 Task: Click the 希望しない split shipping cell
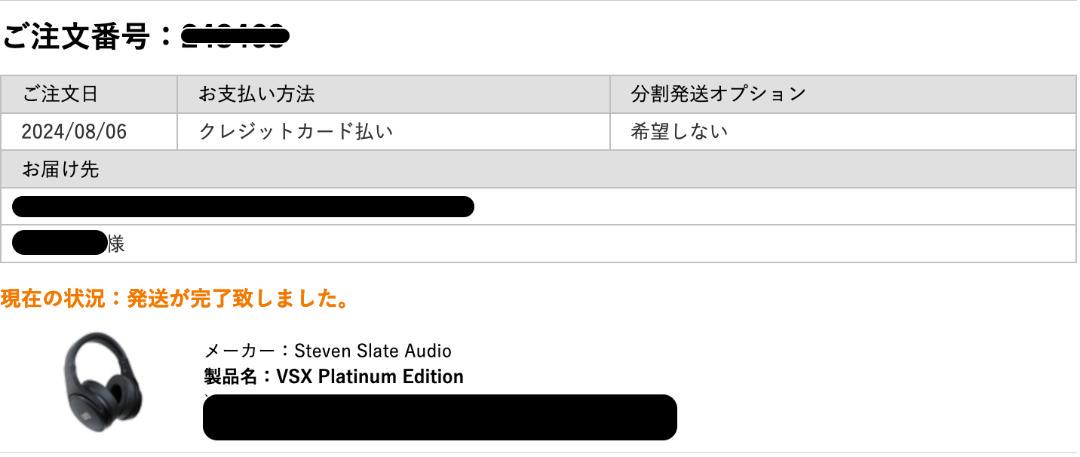pos(843,132)
